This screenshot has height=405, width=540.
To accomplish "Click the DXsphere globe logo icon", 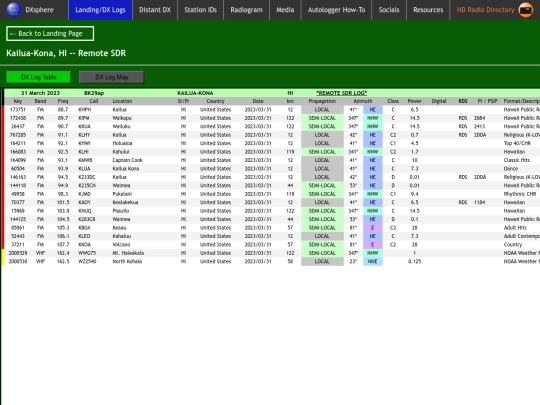I will click(14, 9).
